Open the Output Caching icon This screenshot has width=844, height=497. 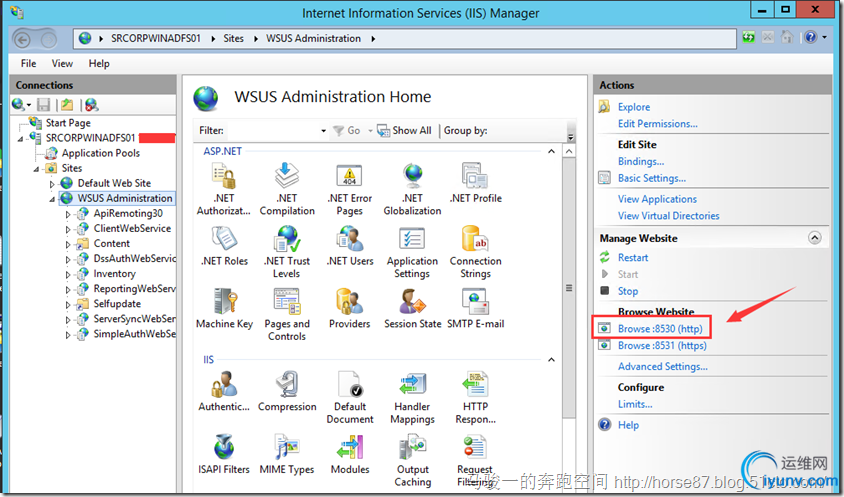[x=412, y=447]
